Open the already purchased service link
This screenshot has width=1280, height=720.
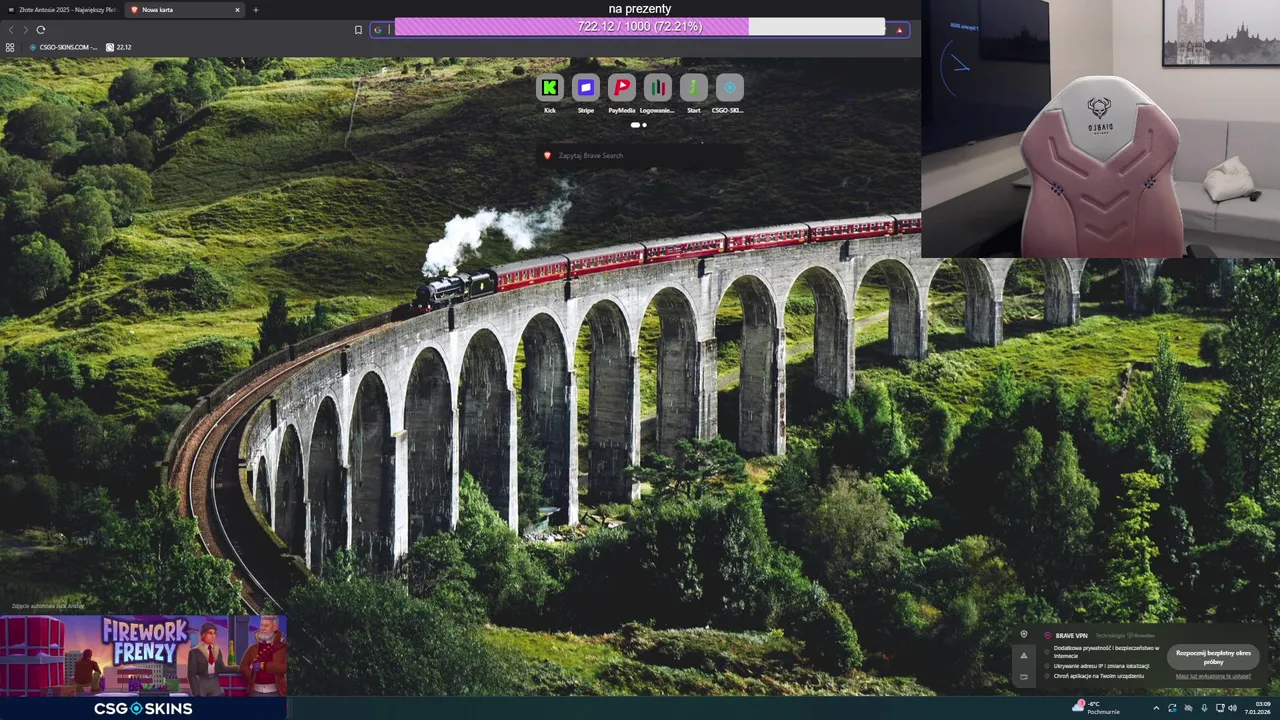[1213, 676]
